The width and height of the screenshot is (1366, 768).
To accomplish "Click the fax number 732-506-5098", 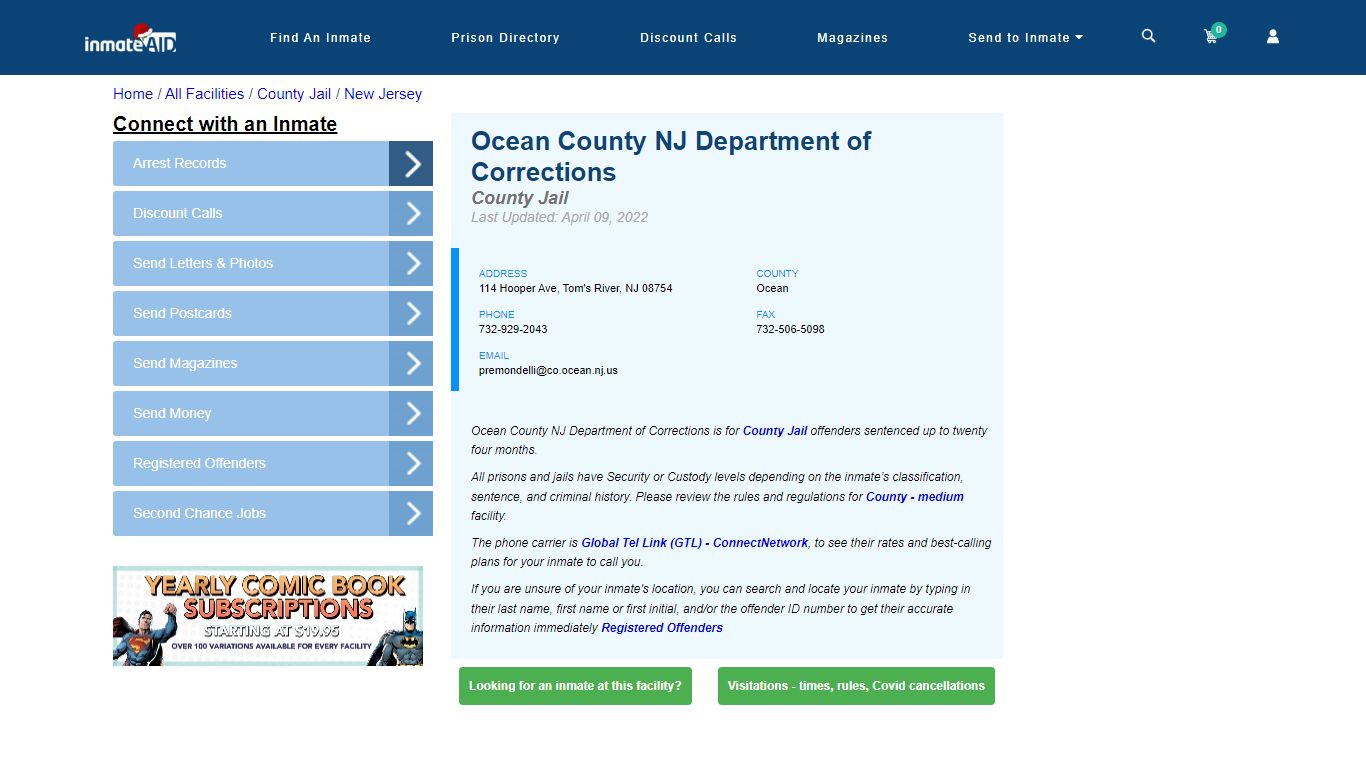I will (790, 329).
